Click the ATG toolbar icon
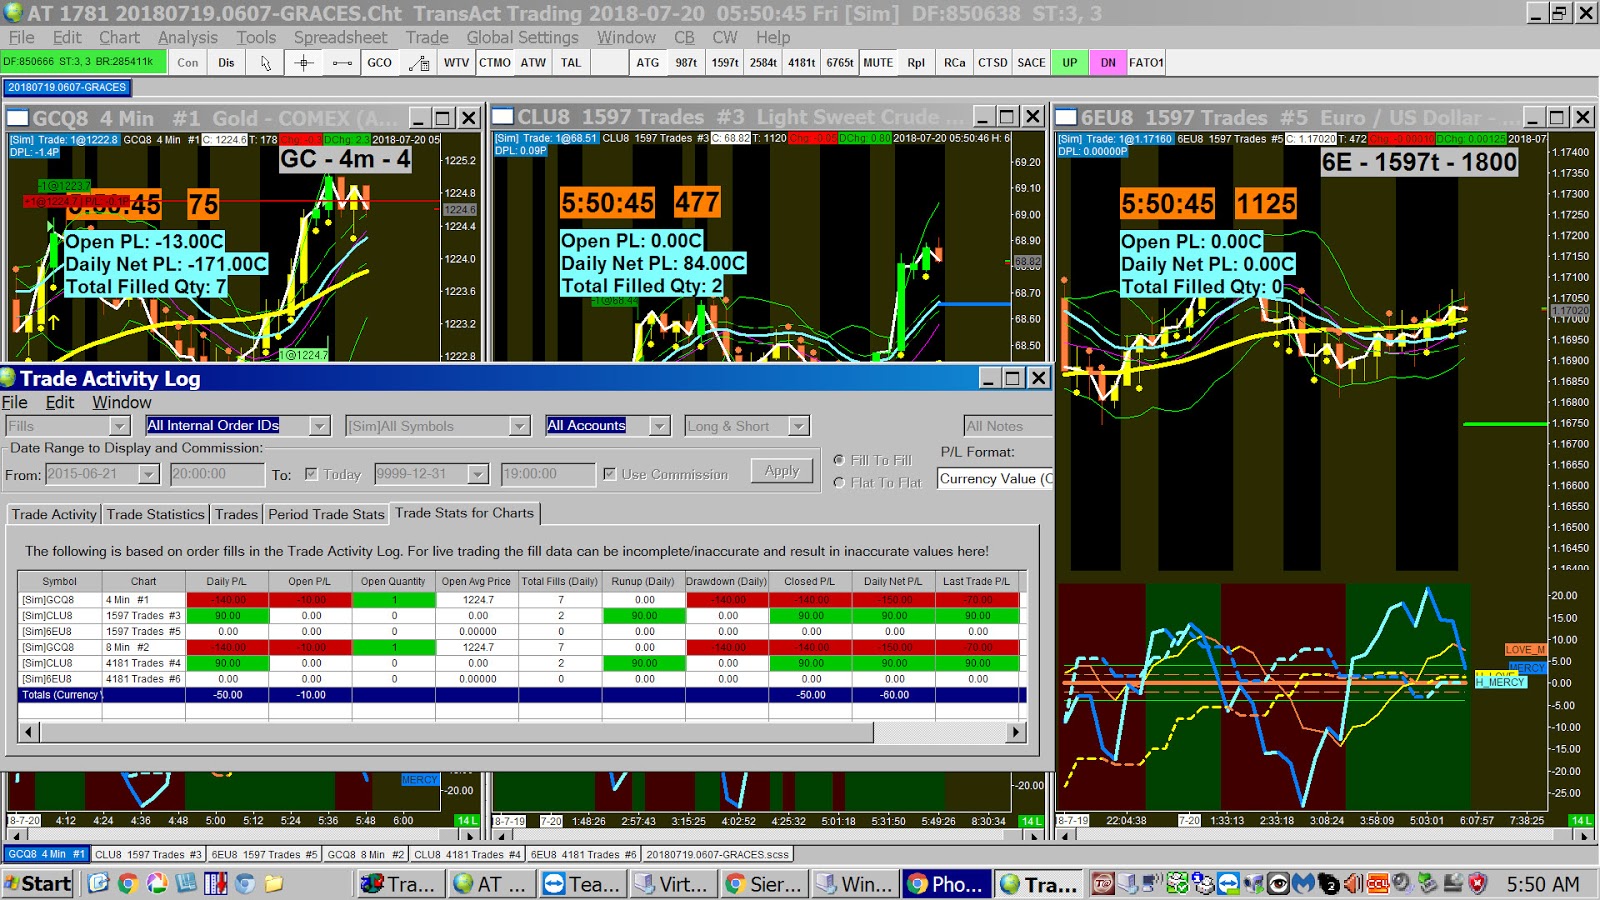The width and height of the screenshot is (1600, 900). coord(647,62)
